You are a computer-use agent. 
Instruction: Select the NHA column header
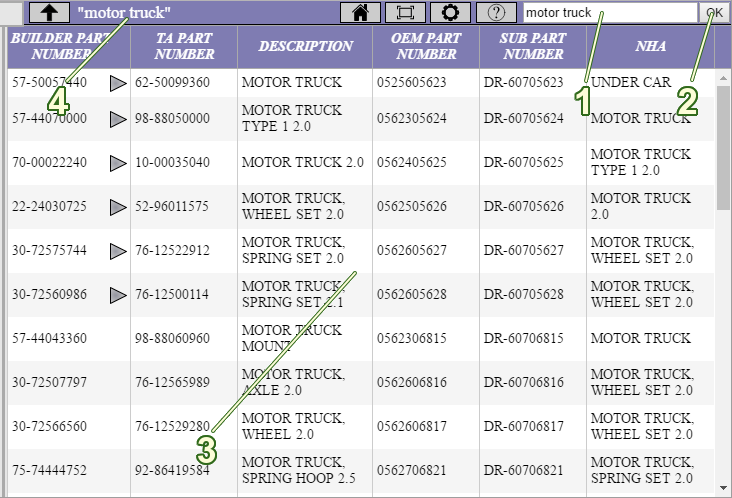point(651,46)
